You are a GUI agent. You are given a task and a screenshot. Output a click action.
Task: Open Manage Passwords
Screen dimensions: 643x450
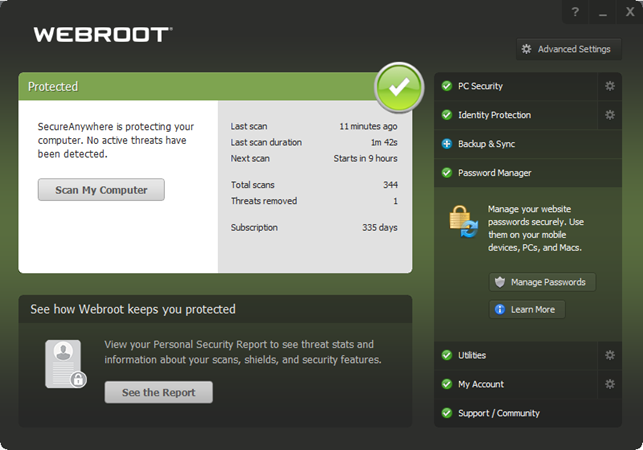[x=542, y=282]
